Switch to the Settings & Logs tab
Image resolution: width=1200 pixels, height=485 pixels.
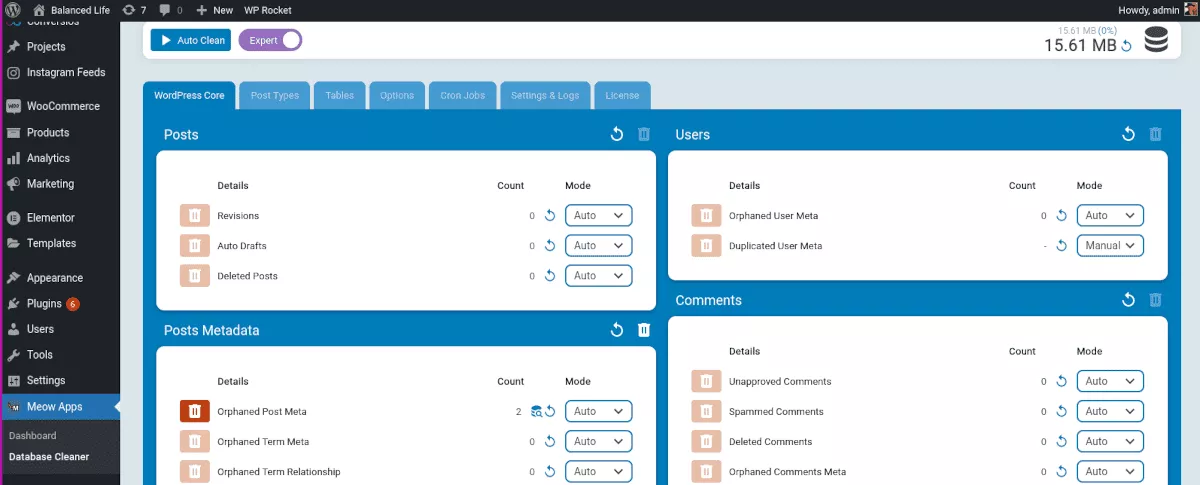click(x=545, y=95)
